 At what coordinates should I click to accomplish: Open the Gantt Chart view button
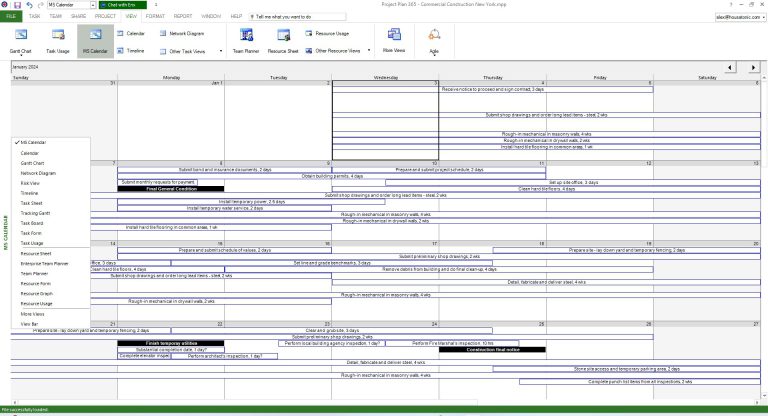(x=21, y=40)
